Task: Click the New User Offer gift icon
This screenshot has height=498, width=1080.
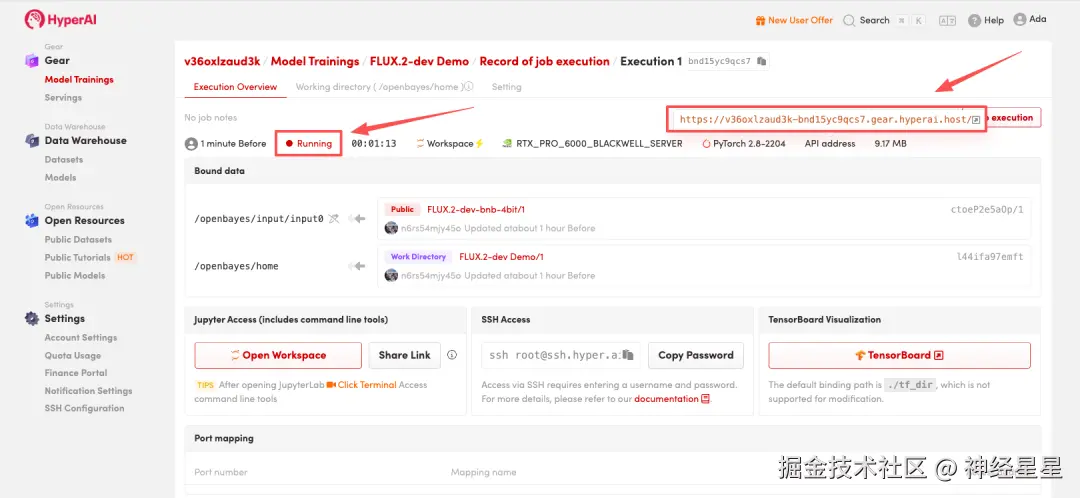Action: 760,21
